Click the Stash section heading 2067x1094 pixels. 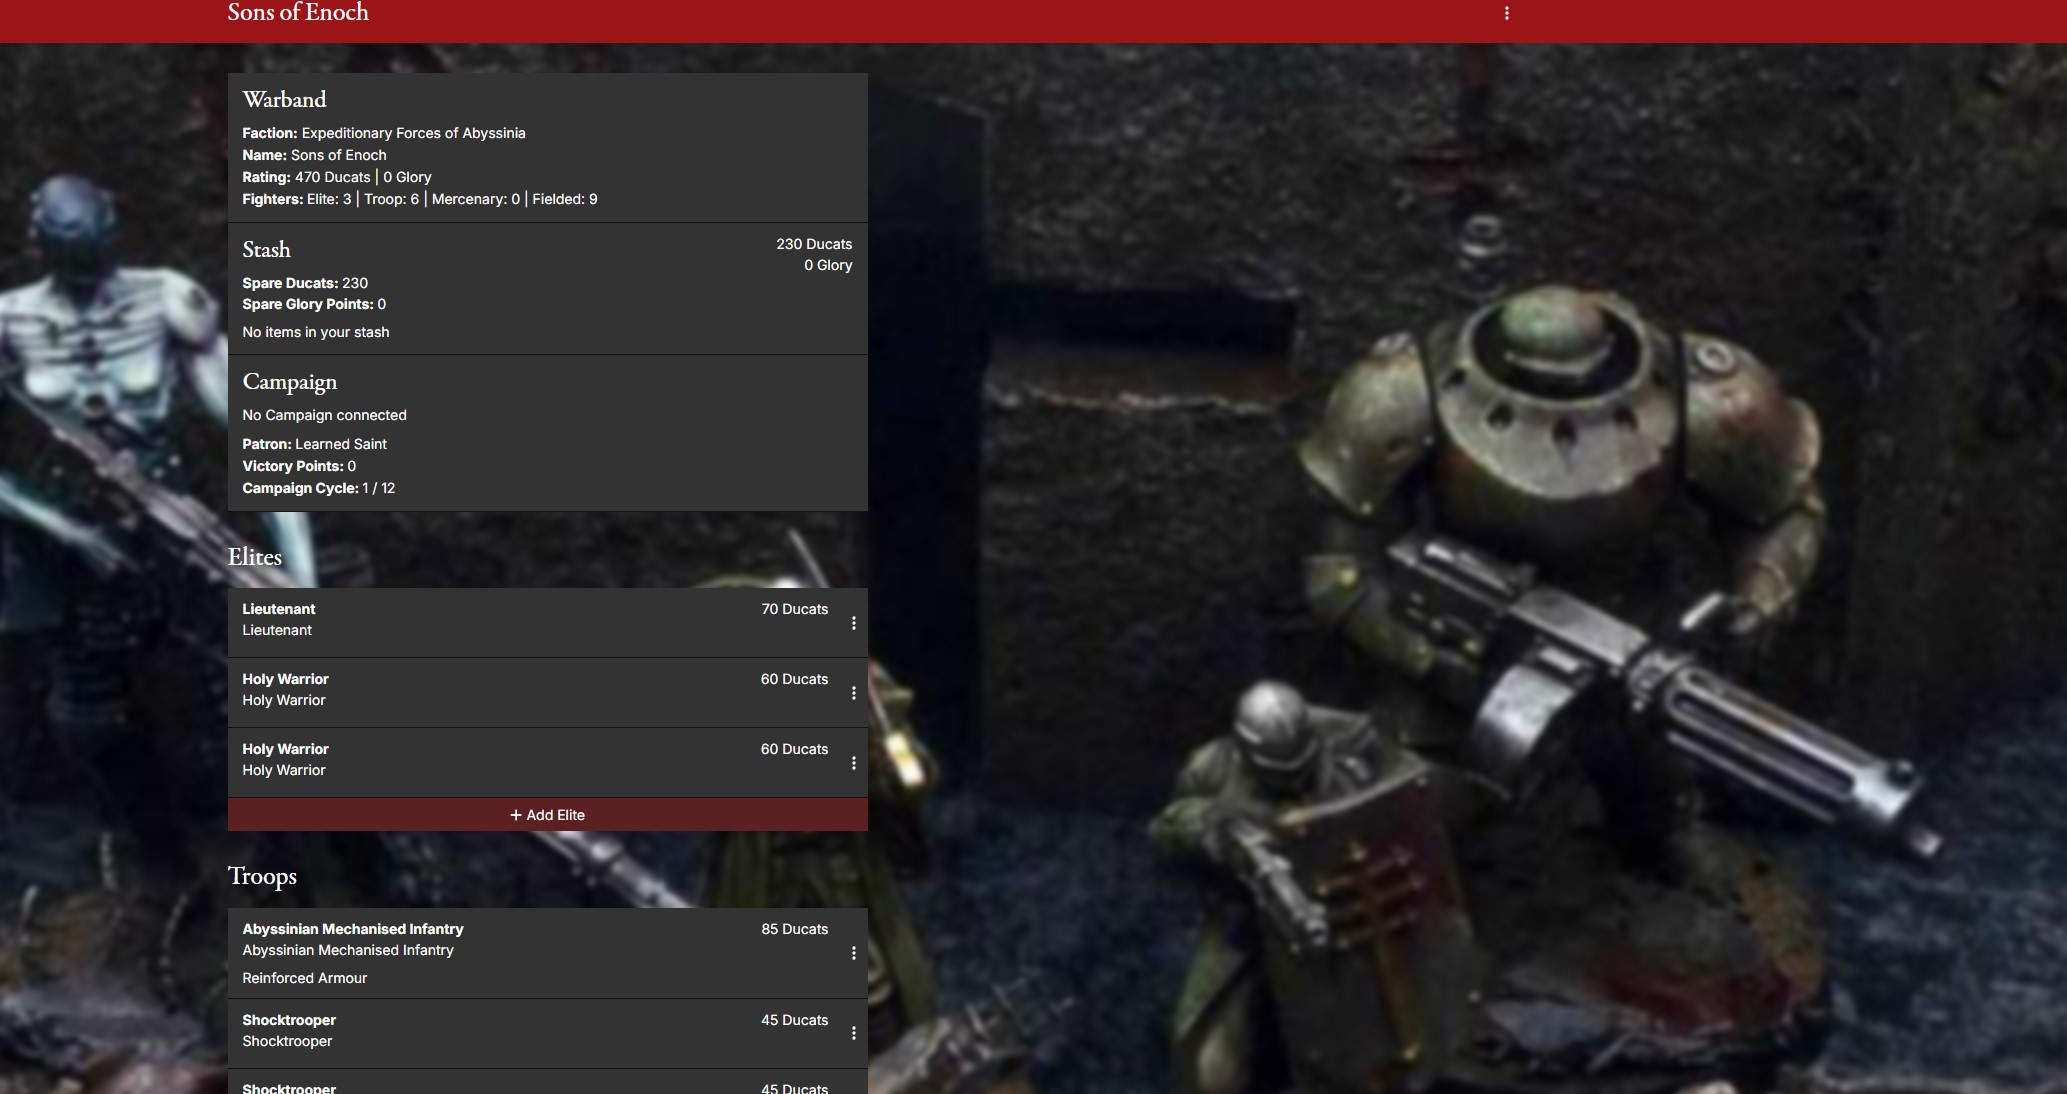click(x=266, y=249)
